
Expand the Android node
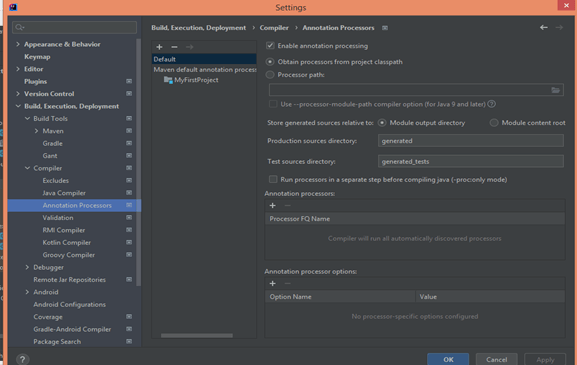(27, 292)
